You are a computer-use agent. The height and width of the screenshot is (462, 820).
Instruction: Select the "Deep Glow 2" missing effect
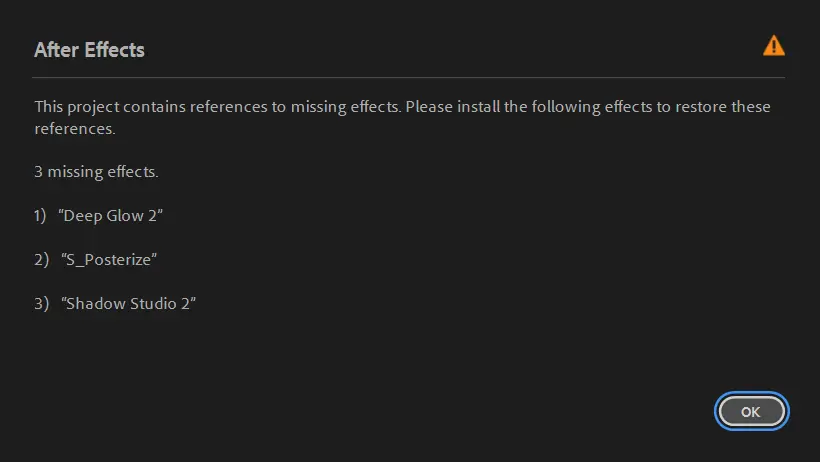coord(110,216)
